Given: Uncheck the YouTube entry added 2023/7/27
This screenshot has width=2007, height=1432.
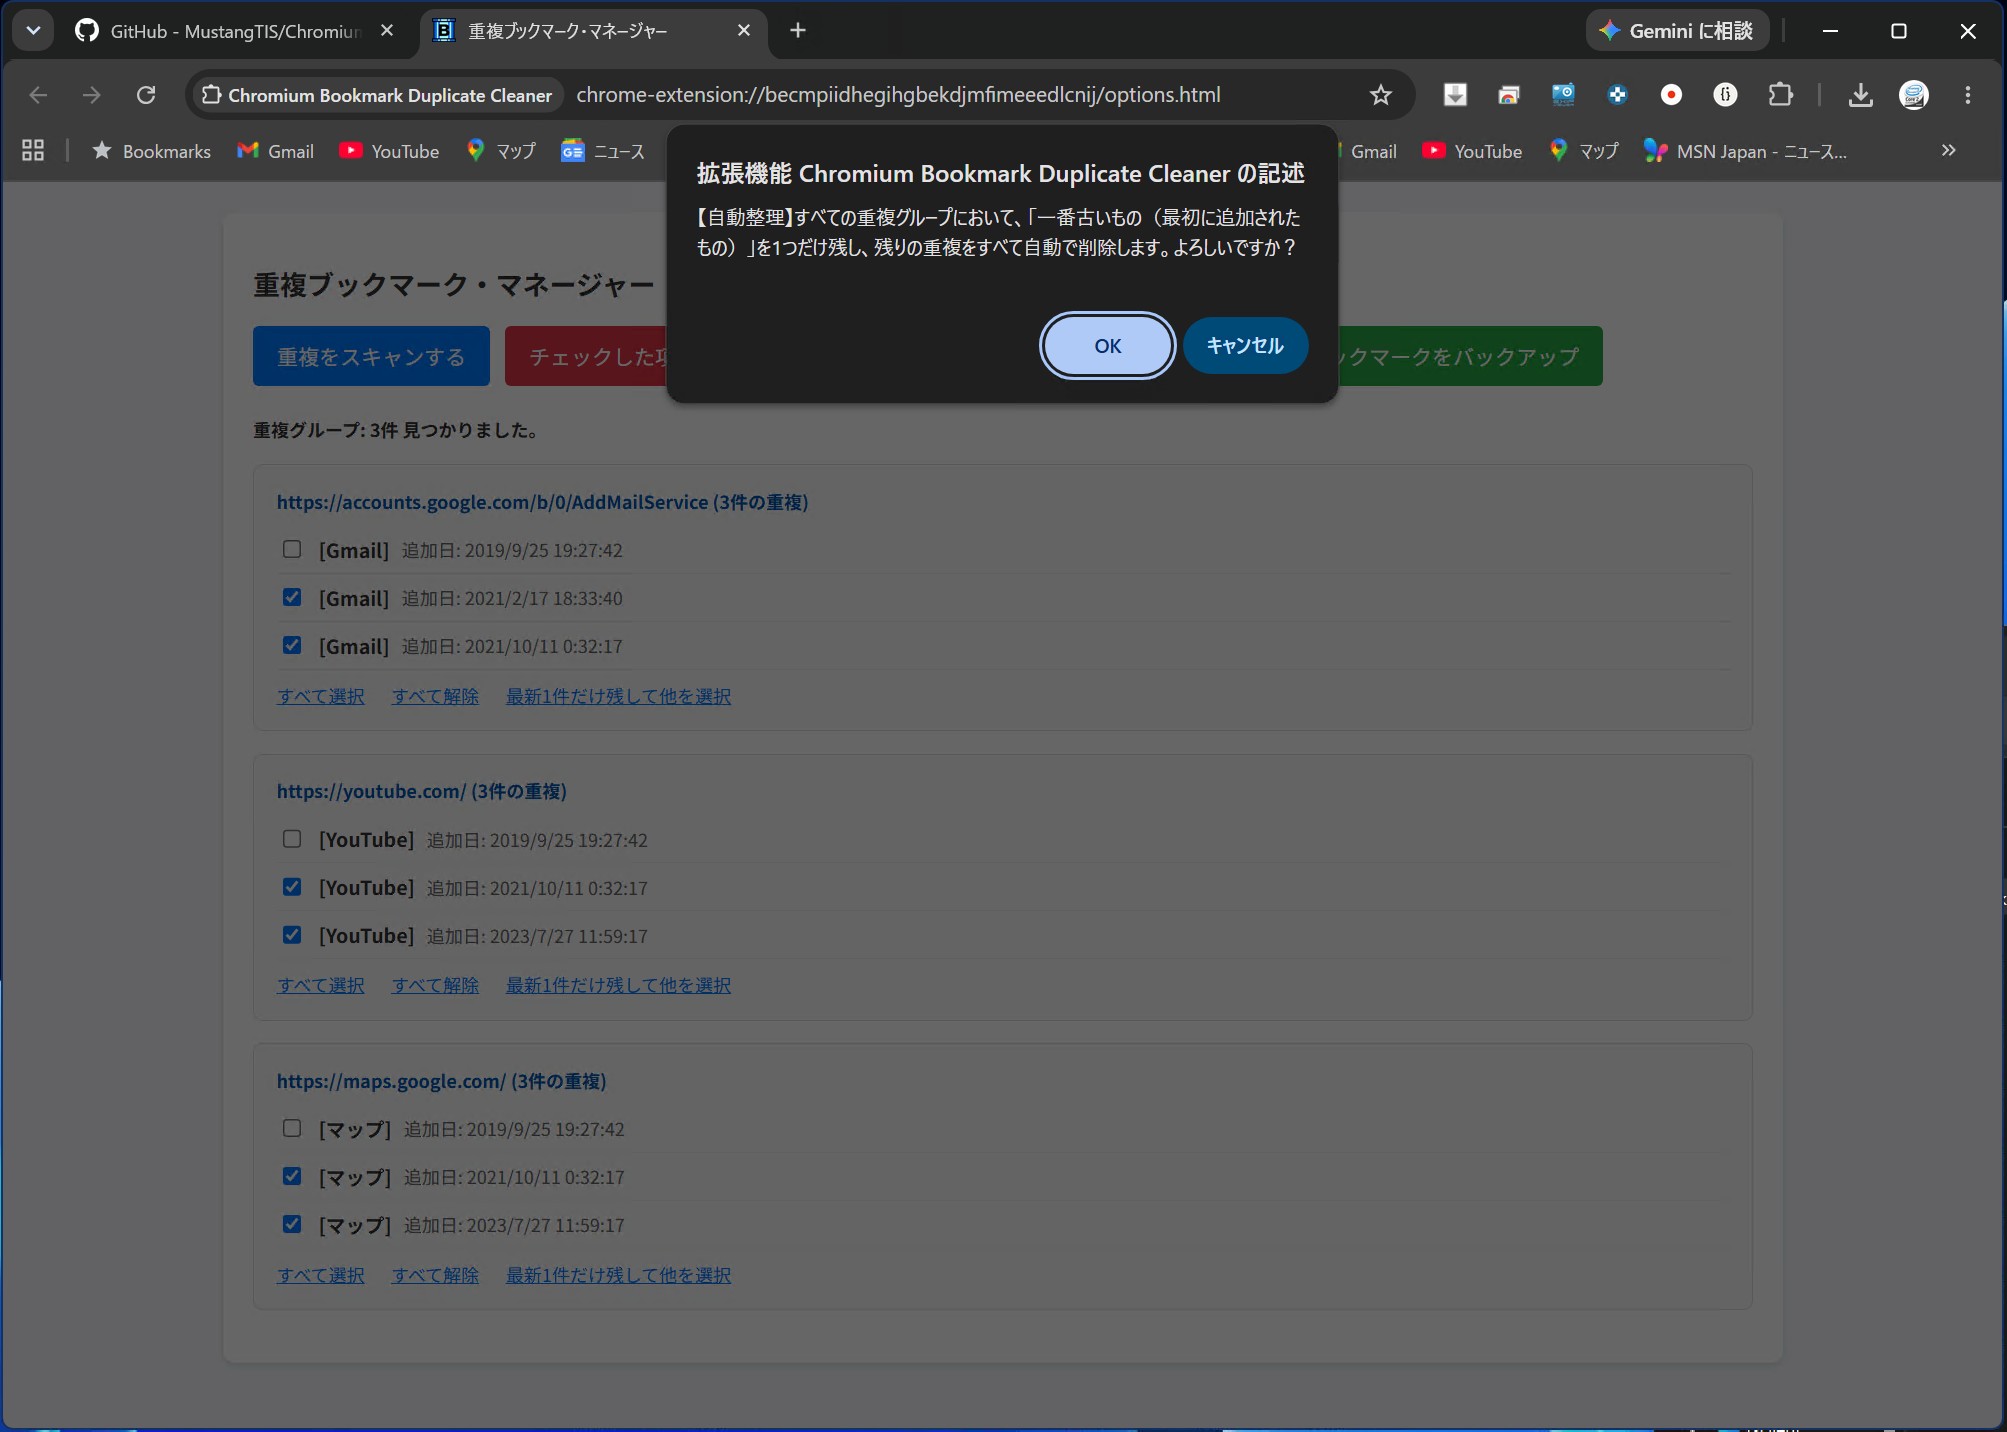Looking at the screenshot, I should 292,936.
